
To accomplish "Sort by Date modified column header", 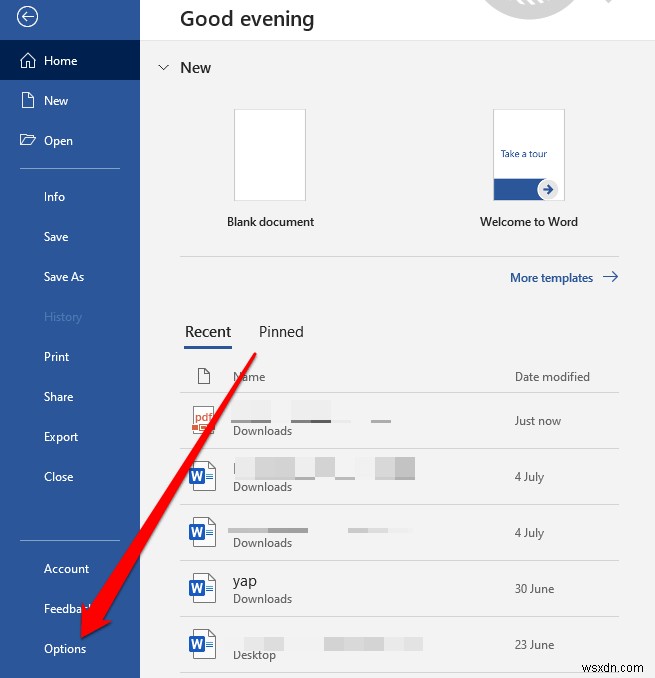I will [x=552, y=377].
